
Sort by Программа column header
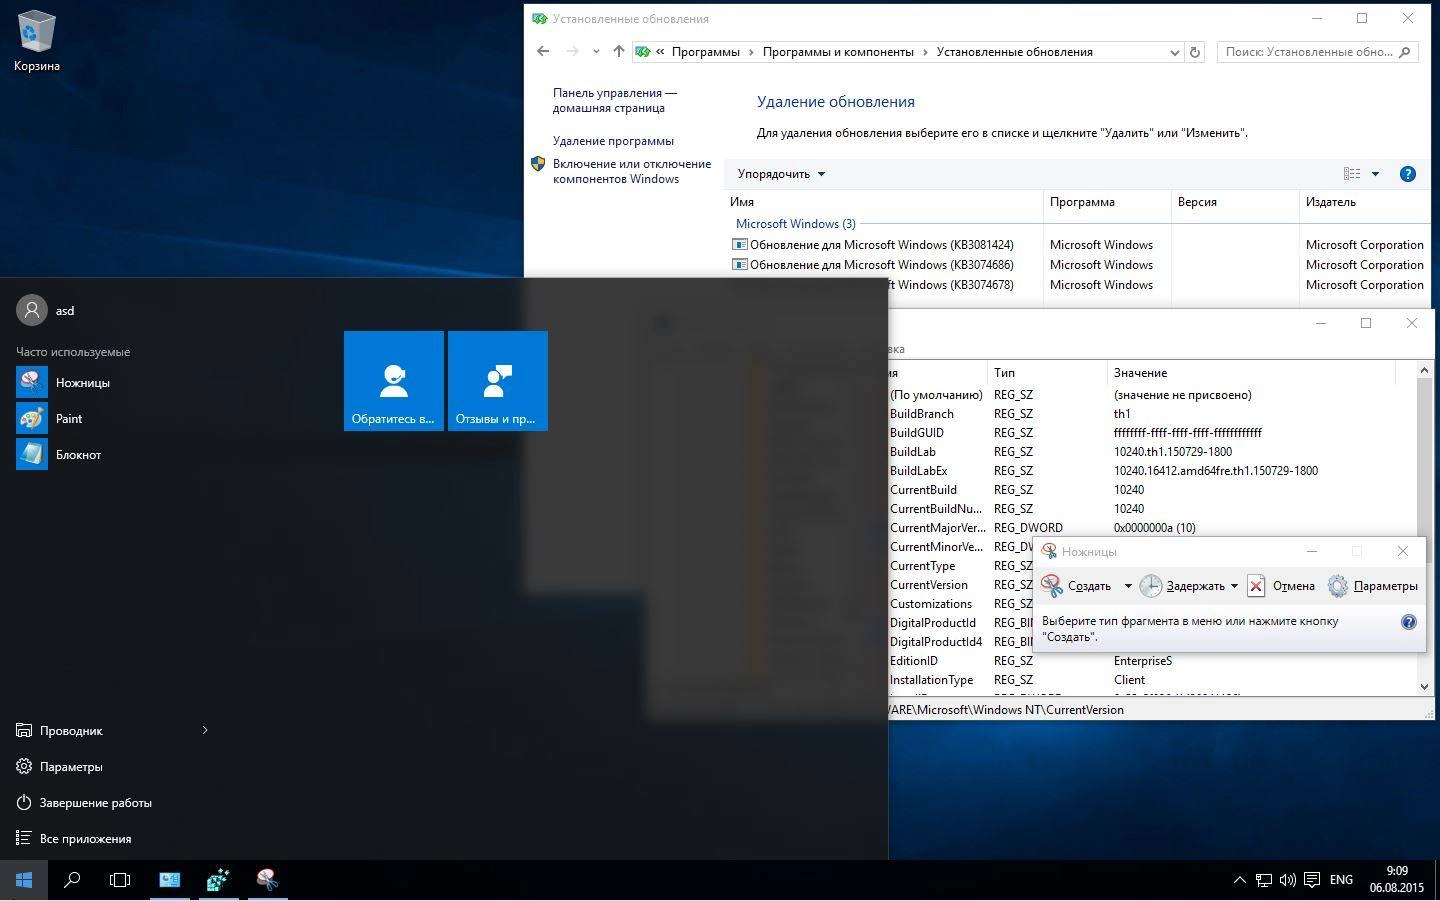[1107, 202]
